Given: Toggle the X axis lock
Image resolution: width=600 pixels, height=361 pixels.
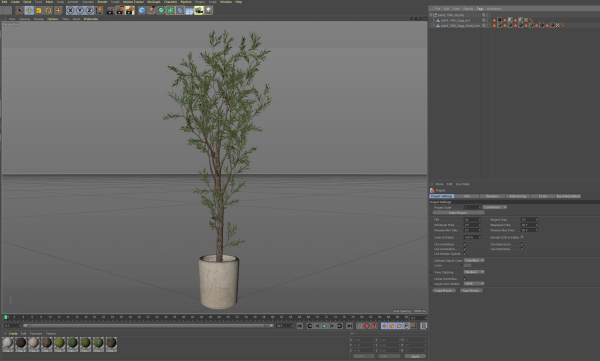Looking at the screenshot, I should tap(70, 10).
